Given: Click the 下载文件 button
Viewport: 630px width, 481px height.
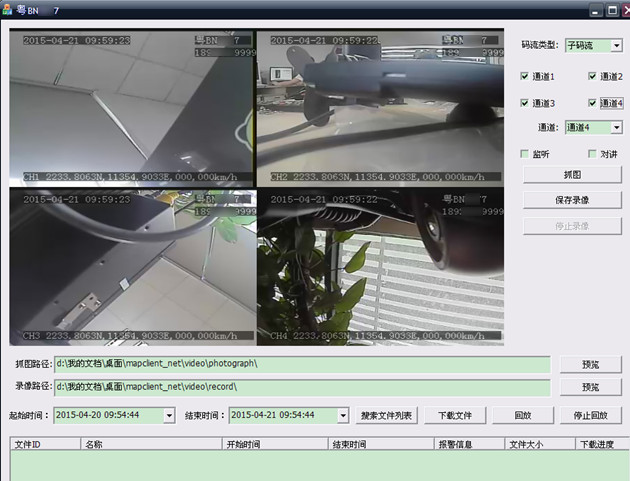Looking at the screenshot, I should (455, 415).
